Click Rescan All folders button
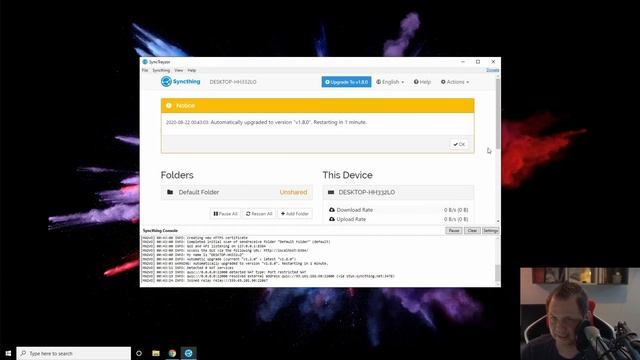Screen dimensions: 640x360 tap(259, 214)
